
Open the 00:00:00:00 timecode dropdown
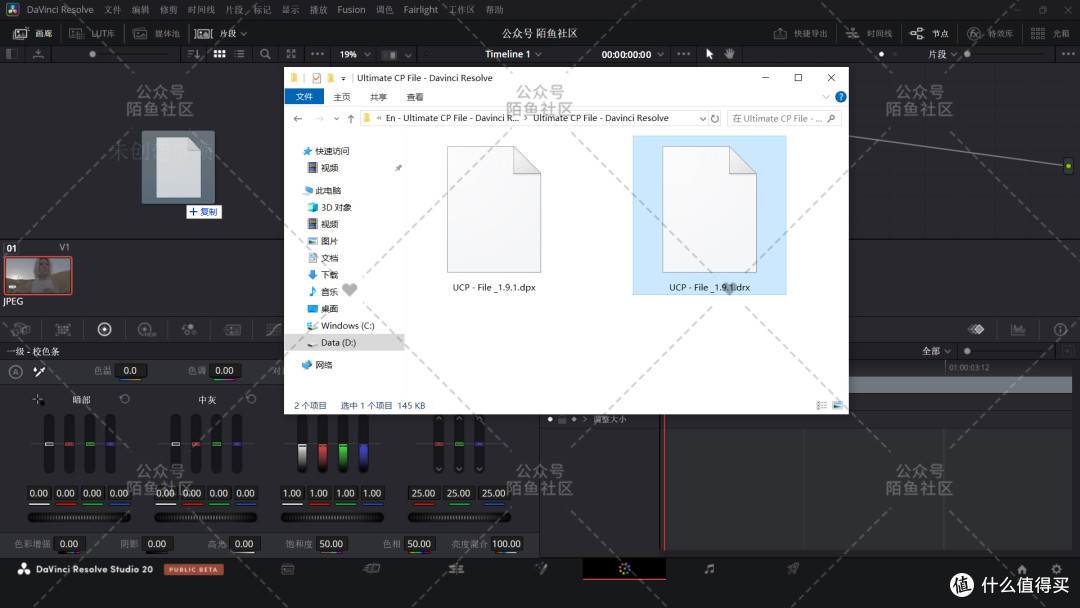(x=632, y=54)
